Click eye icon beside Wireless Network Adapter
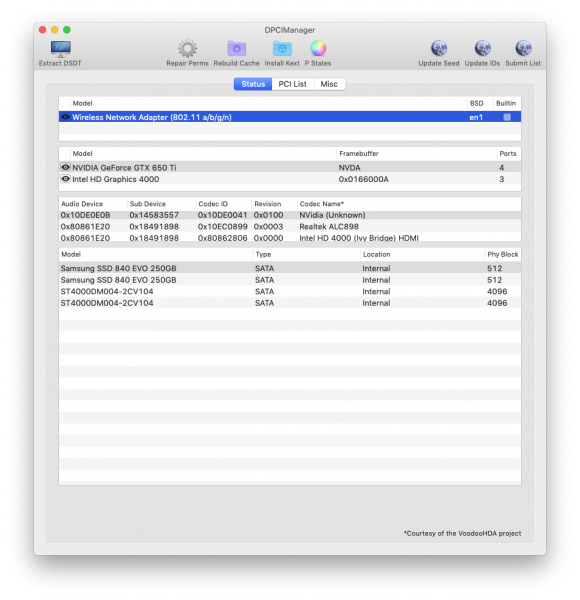580x600 pixels. 65,117
